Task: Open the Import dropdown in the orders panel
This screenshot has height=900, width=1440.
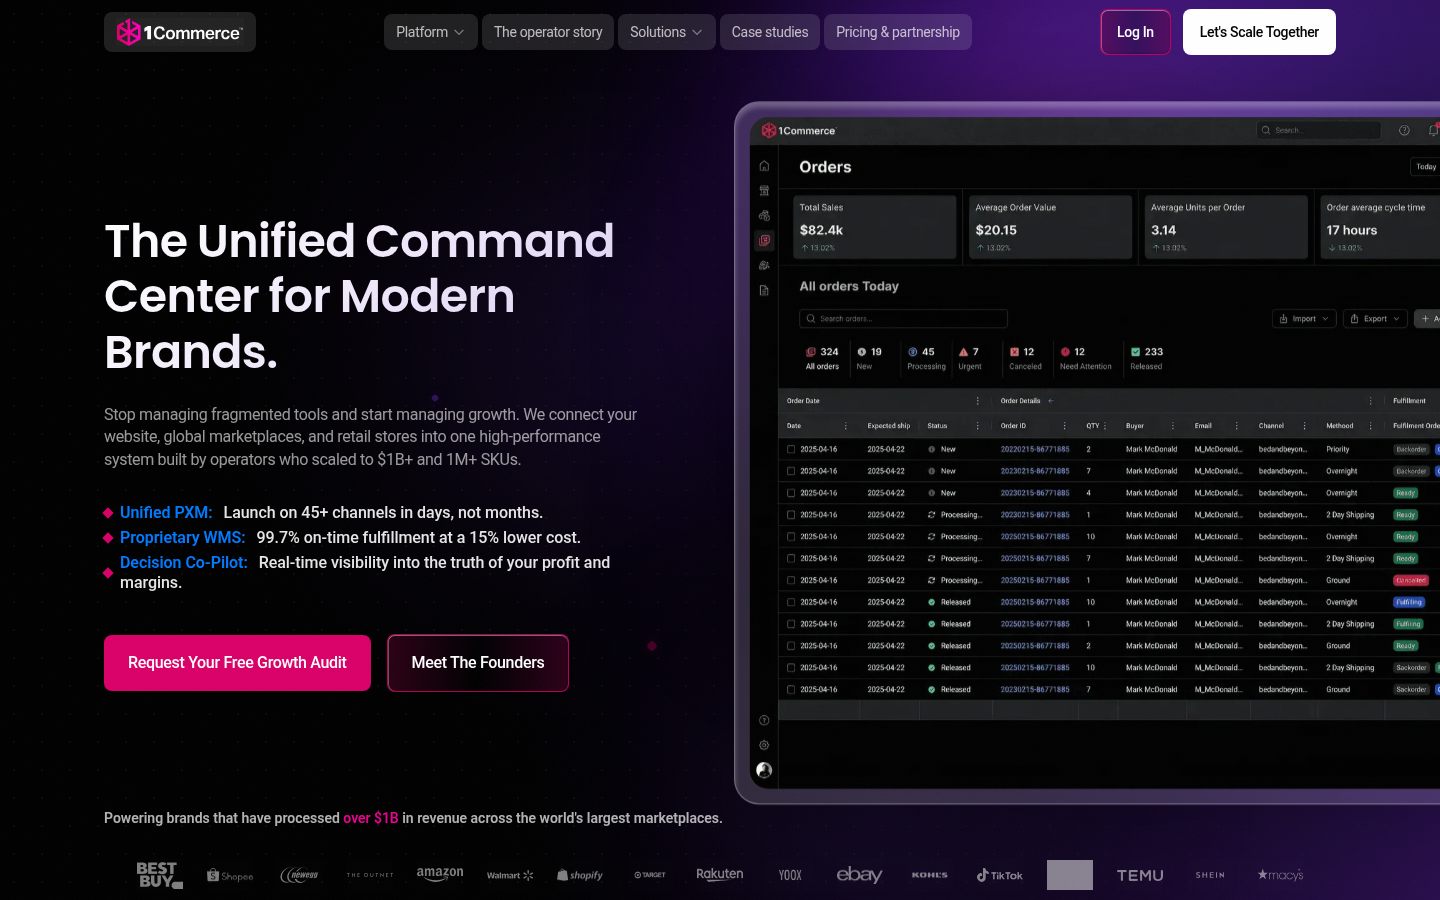Action: coord(1305,319)
